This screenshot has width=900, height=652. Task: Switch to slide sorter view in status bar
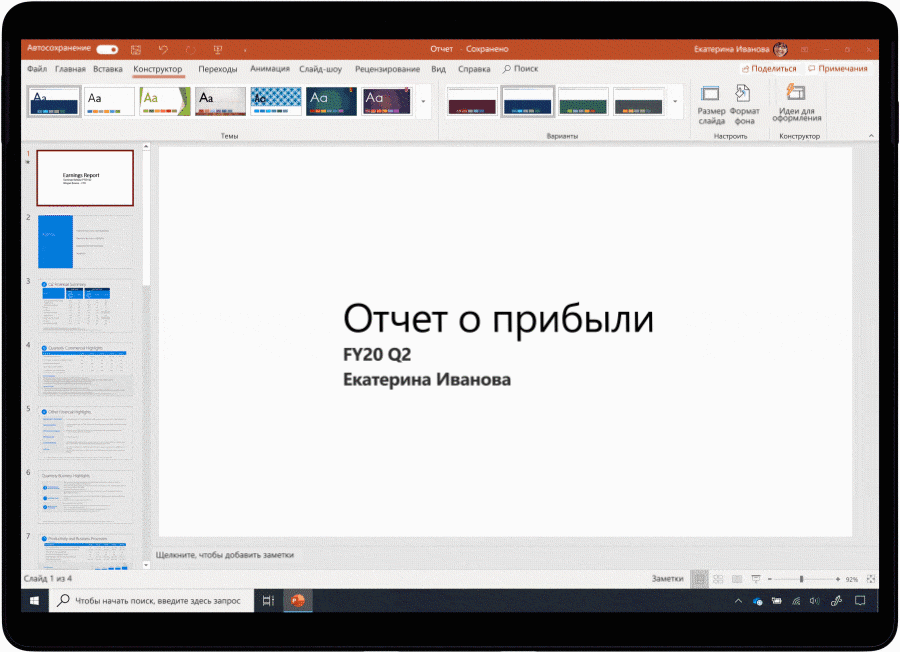(718, 579)
